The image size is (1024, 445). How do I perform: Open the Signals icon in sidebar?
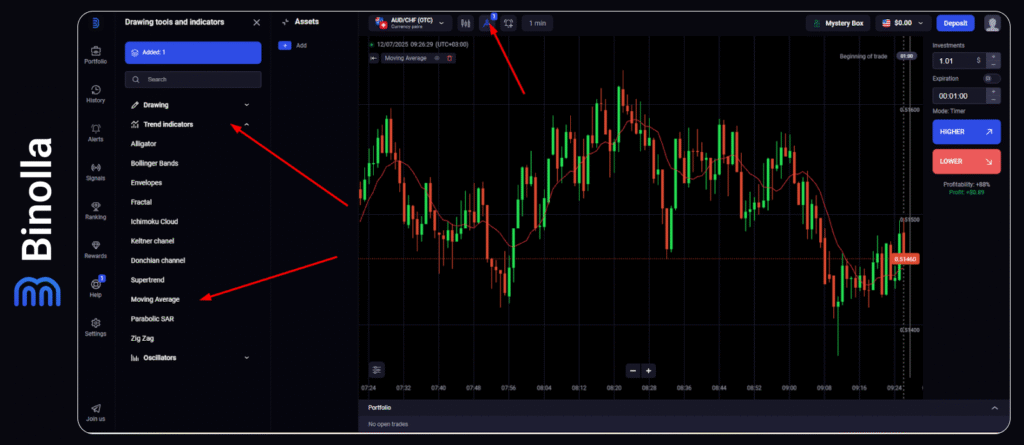(x=96, y=170)
